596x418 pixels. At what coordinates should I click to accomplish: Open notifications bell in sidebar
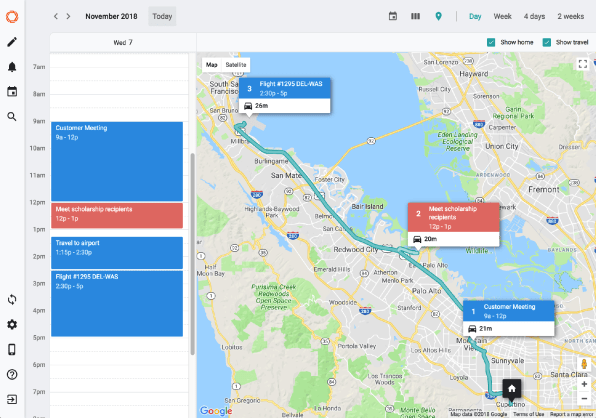pyautogui.click(x=12, y=67)
